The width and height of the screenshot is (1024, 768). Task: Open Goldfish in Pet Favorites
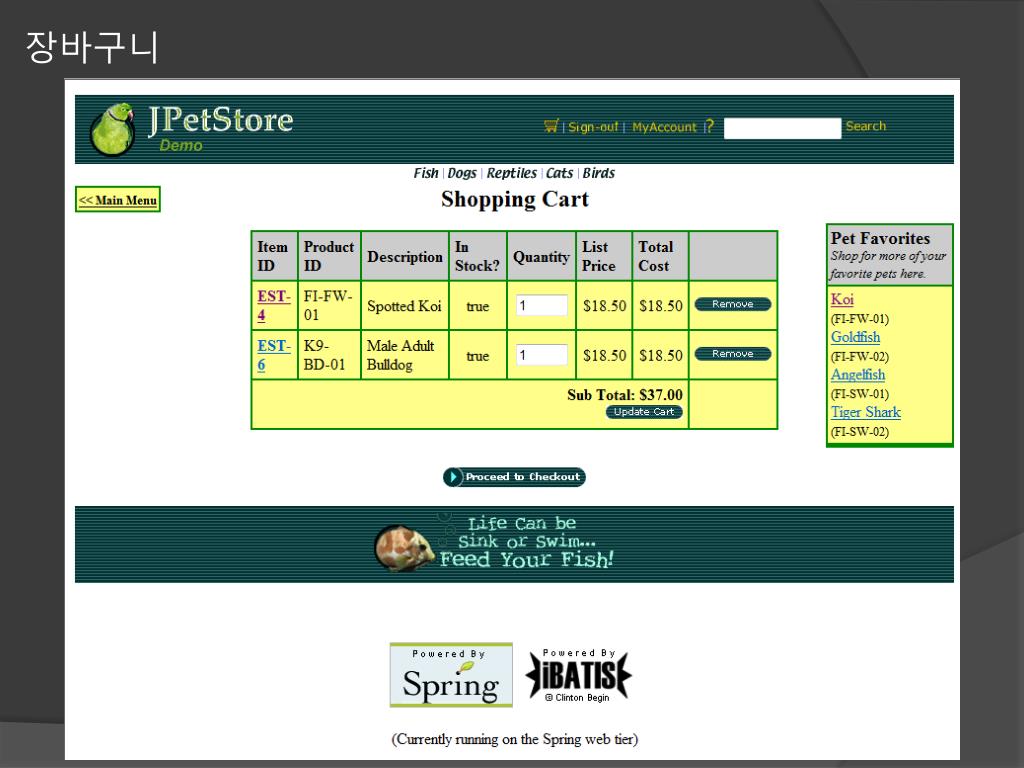click(x=855, y=337)
